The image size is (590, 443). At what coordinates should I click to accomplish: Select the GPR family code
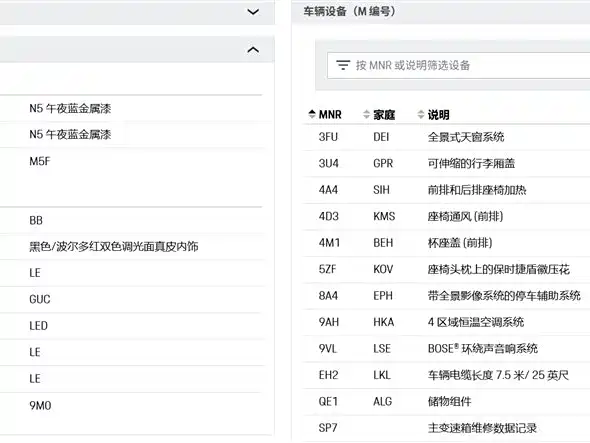[x=383, y=163]
